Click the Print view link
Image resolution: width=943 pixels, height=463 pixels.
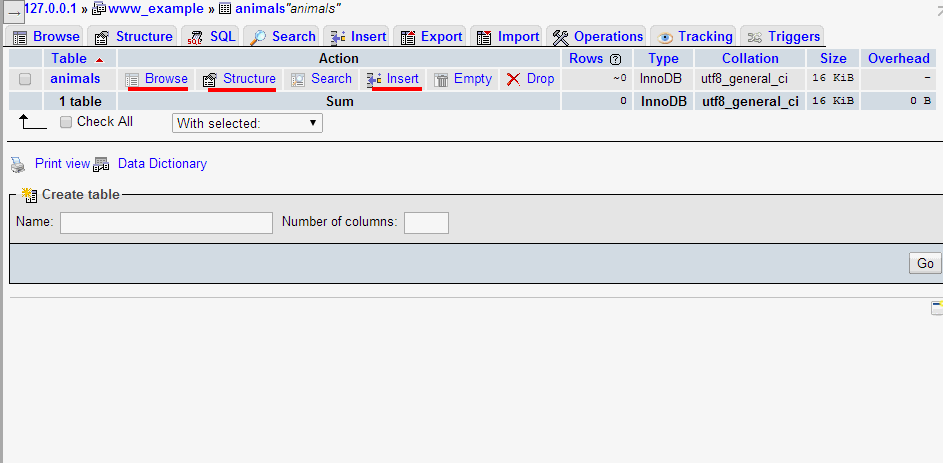pyautogui.click(x=63, y=164)
